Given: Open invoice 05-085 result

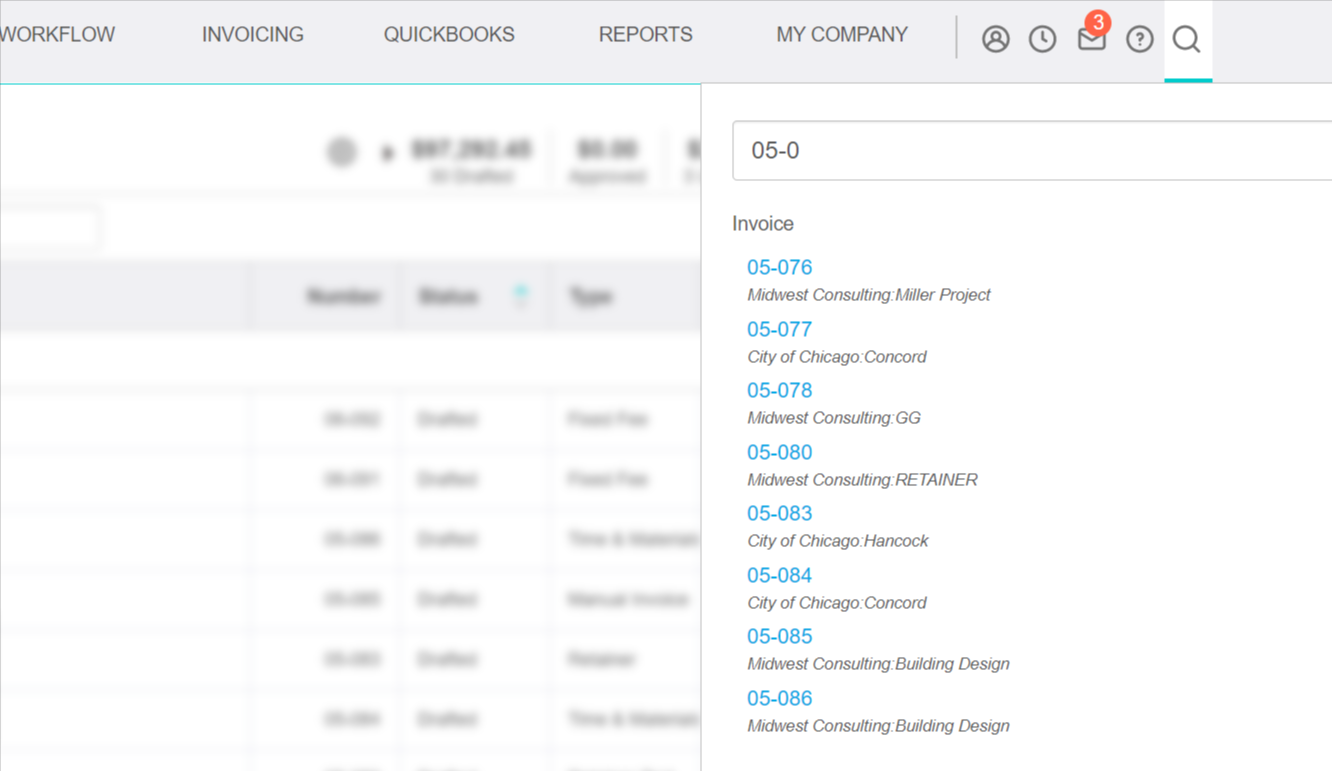Looking at the screenshot, I should pos(779,636).
